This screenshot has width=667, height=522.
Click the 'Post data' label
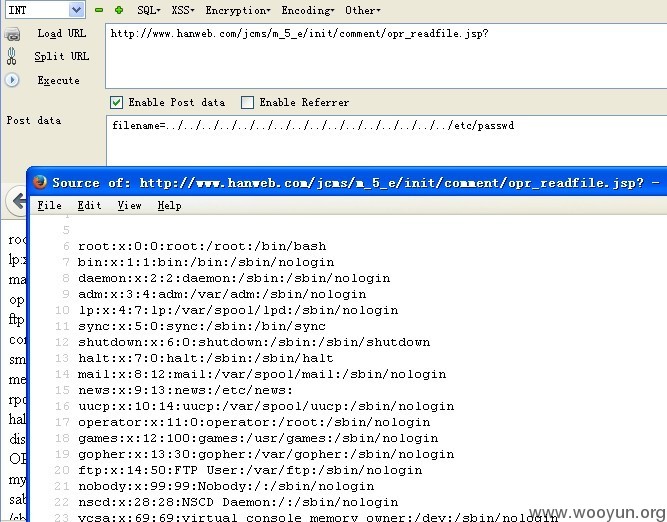[34, 120]
